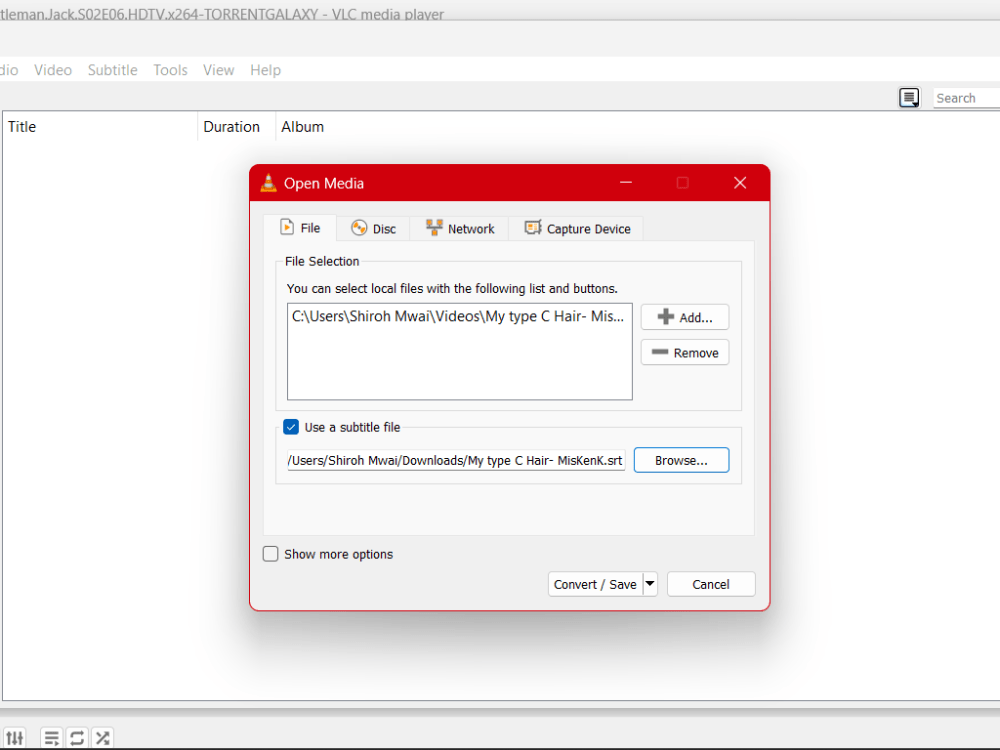Minimize the Open Media dialog

626,183
